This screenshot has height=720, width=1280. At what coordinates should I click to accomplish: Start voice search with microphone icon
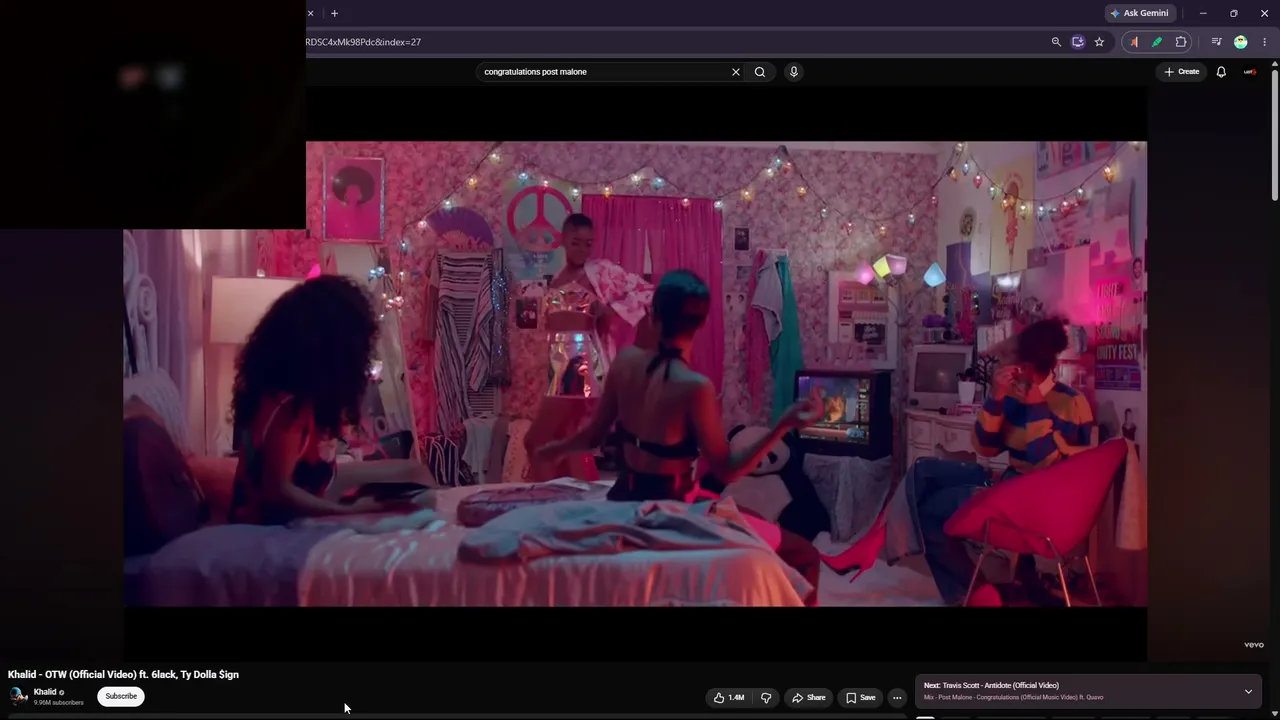pyautogui.click(x=794, y=72)
